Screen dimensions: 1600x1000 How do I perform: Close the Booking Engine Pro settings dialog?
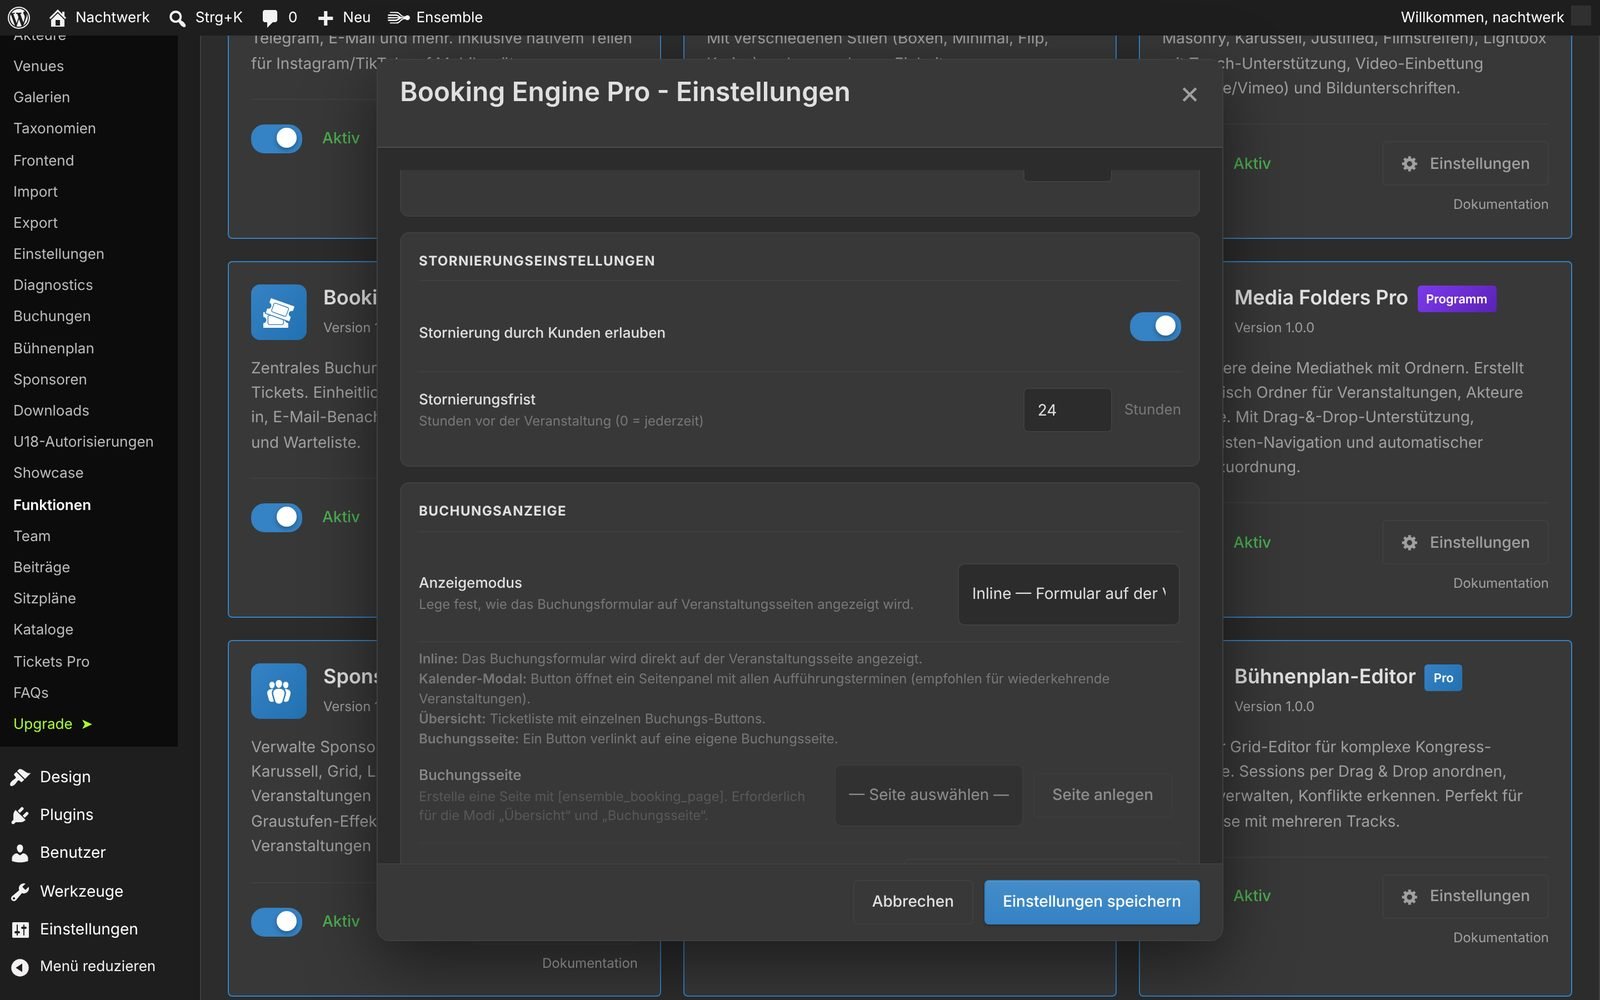1189,94
